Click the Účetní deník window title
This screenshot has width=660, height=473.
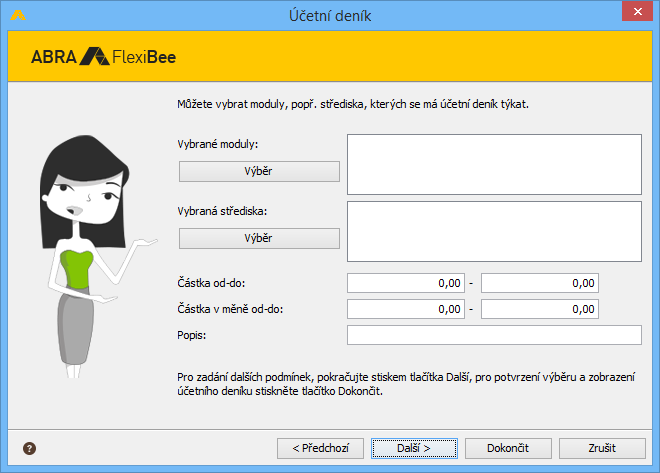point(330,16)
